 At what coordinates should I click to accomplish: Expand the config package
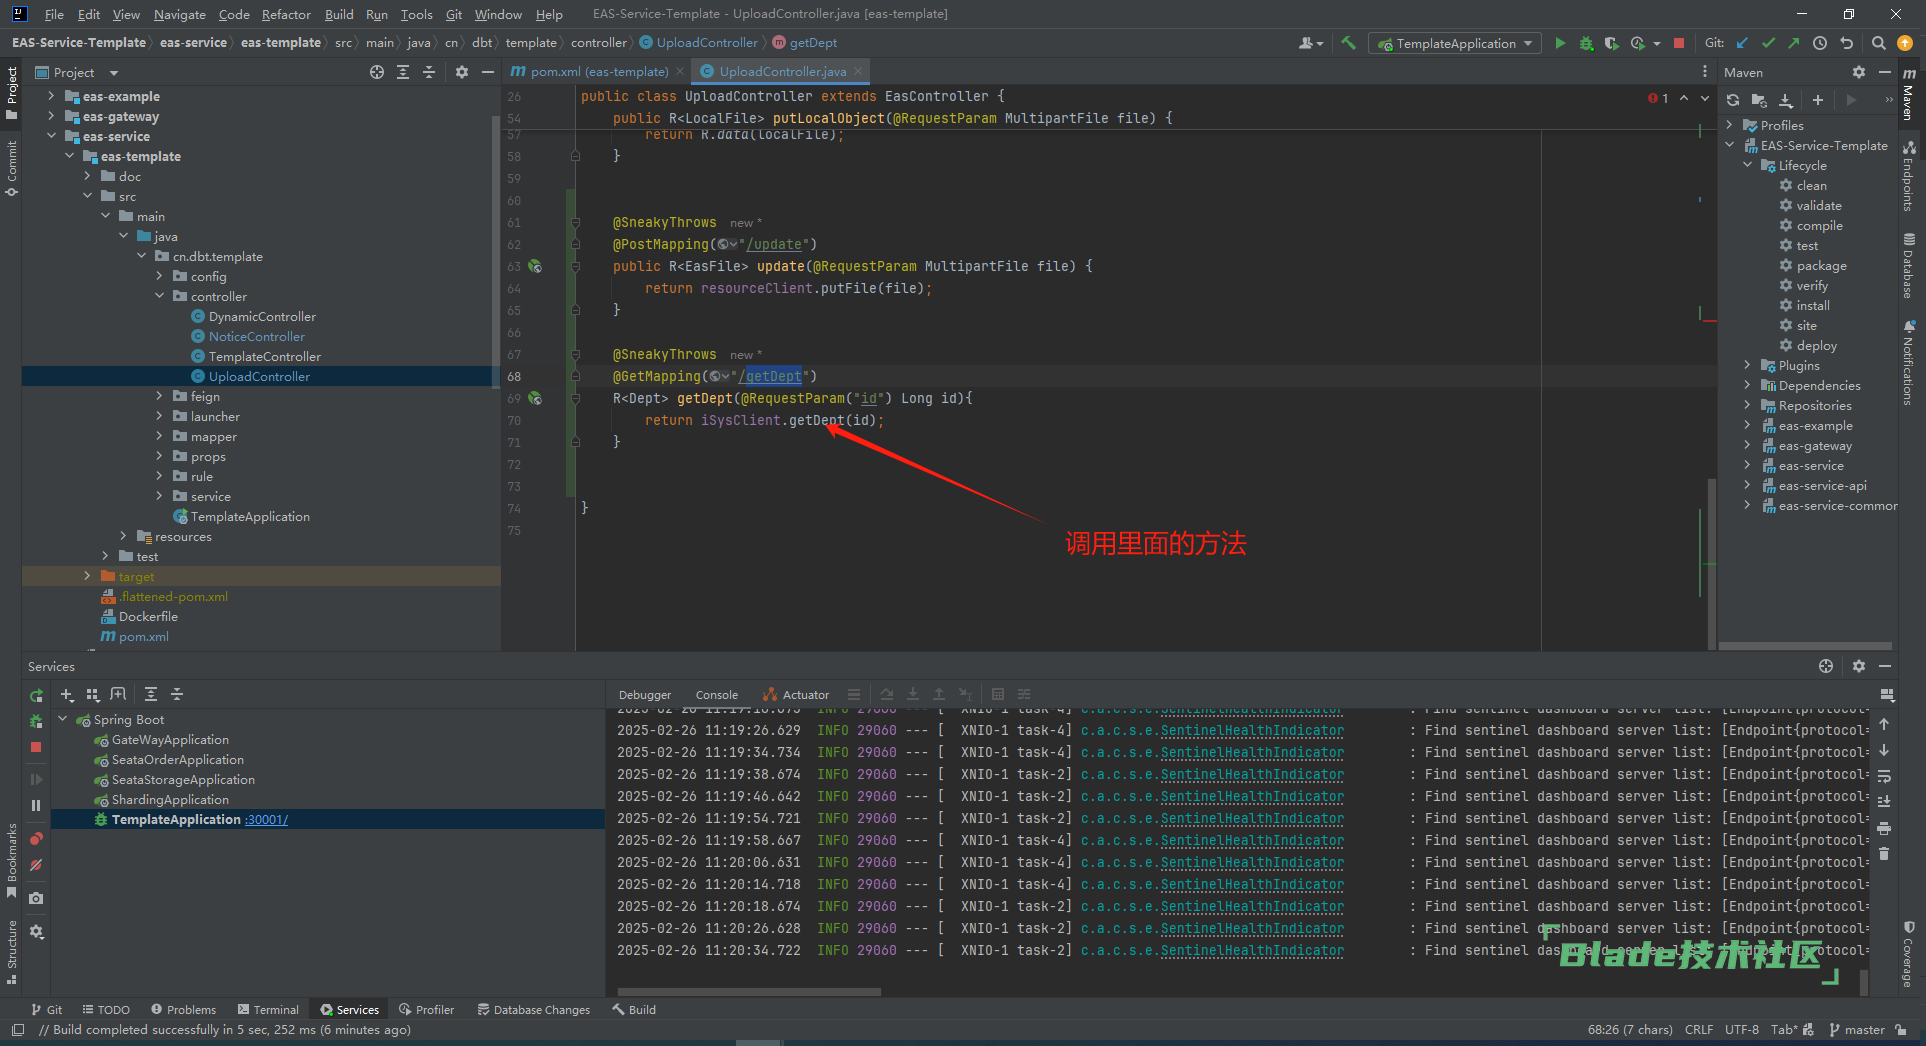click(x=159, y=276)
